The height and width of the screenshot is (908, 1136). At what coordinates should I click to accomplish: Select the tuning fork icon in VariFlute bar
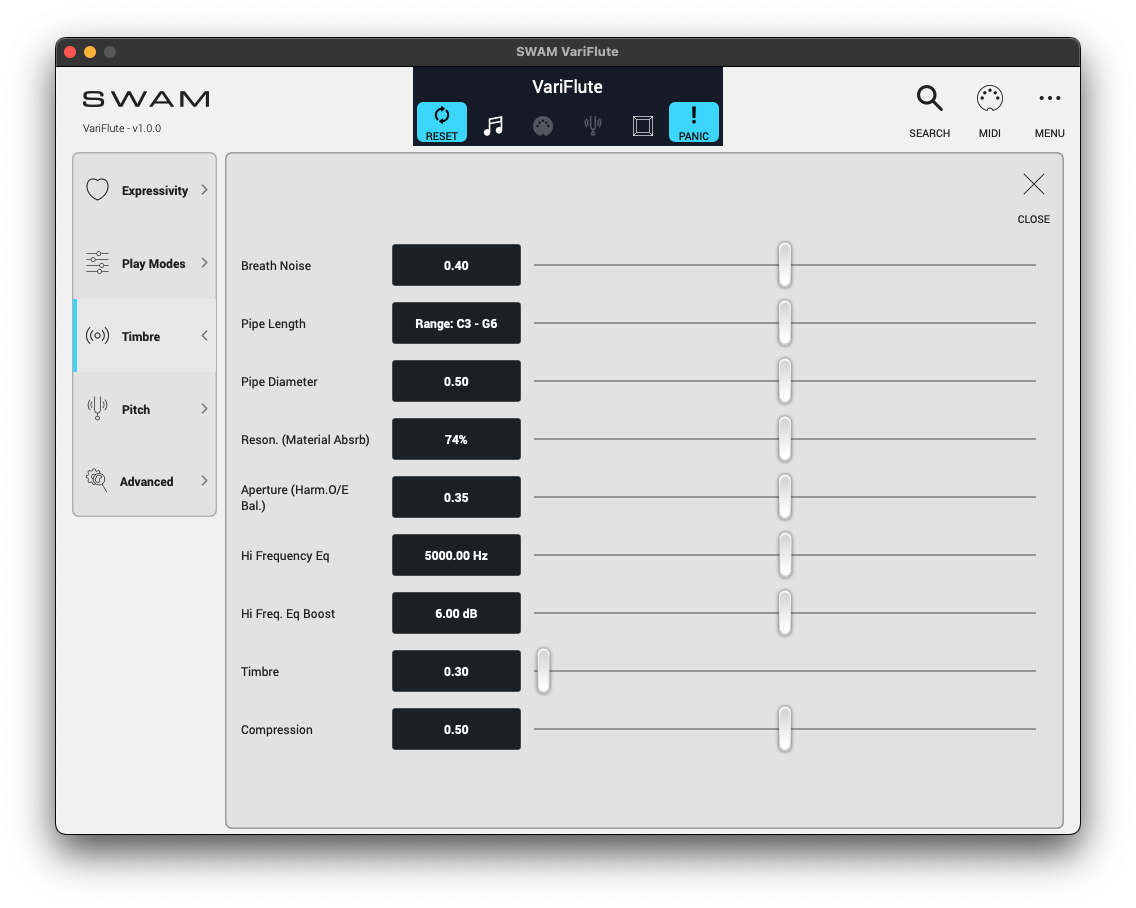pos(593,125)
